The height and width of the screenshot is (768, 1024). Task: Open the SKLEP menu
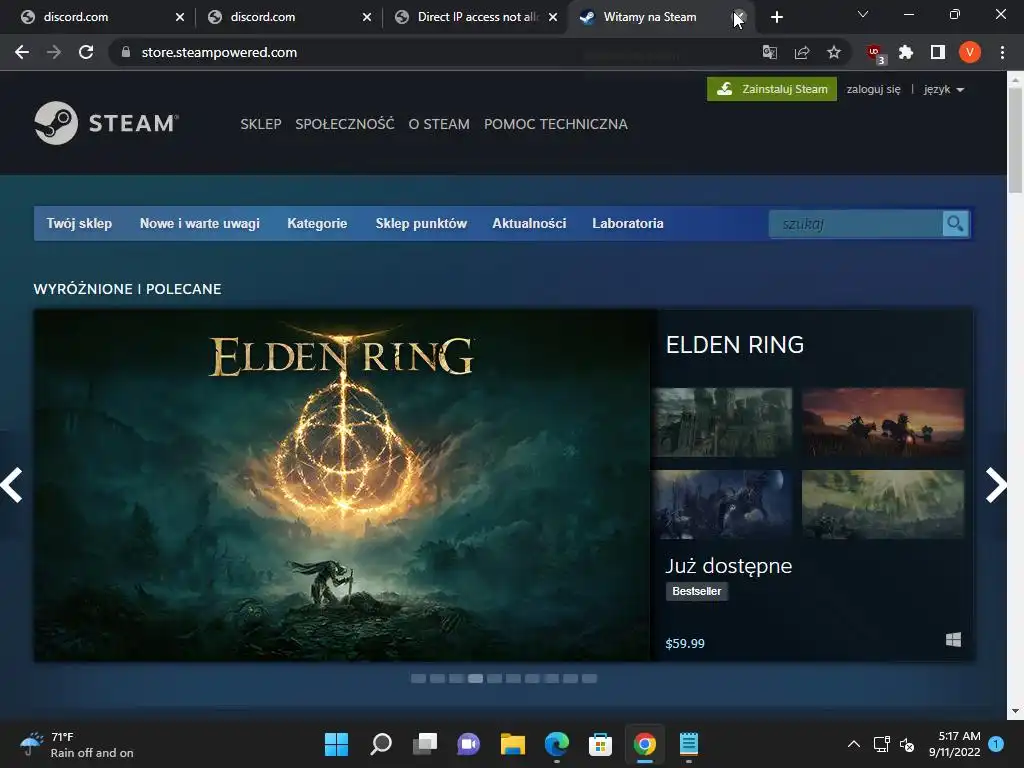[x=261, y=124]
